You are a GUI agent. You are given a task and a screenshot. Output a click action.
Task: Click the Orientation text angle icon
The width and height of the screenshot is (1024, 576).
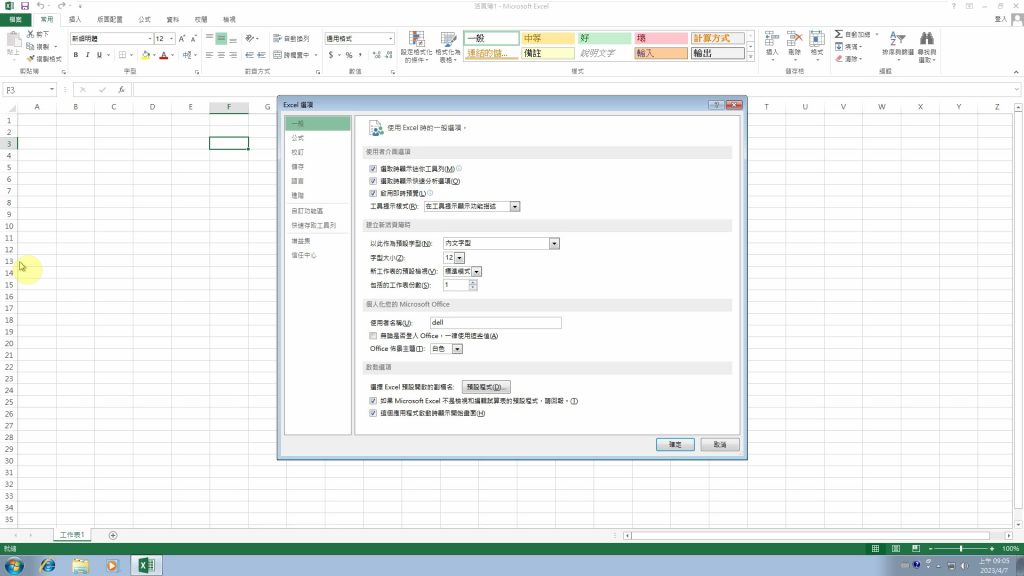pos(250,39)
